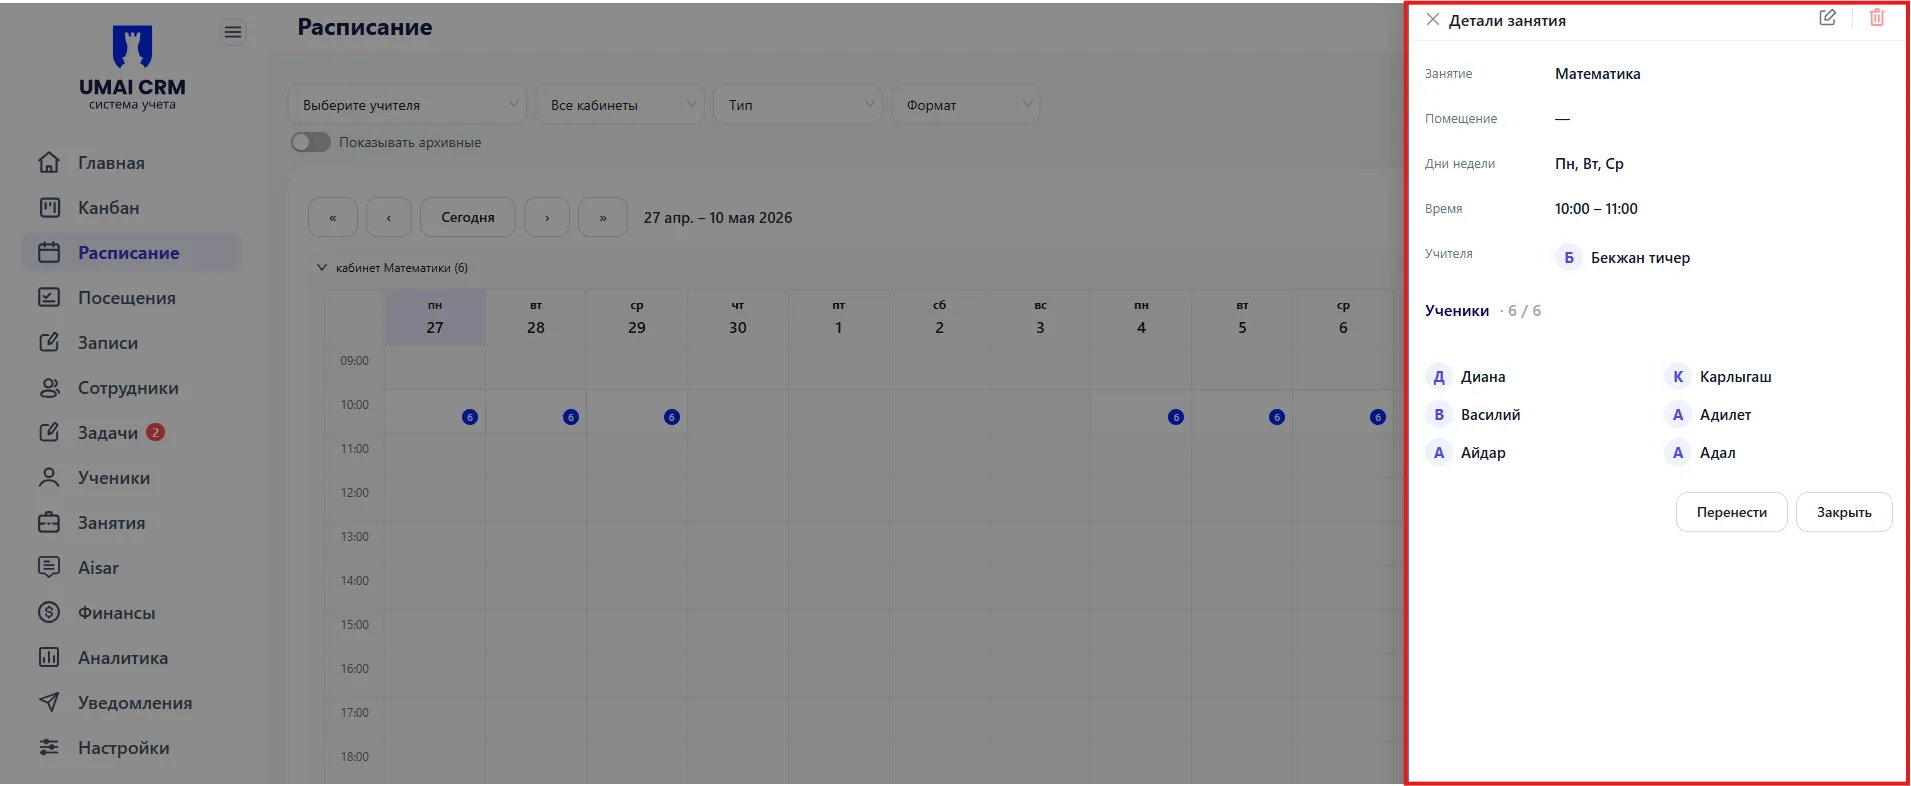Open the Канбан menu item

point(132,207)
